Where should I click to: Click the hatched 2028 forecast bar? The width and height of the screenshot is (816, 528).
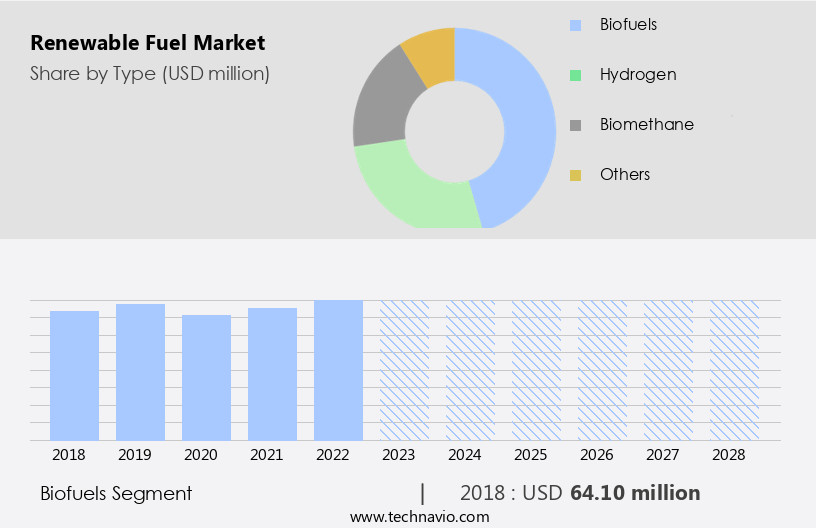[735, 370]
